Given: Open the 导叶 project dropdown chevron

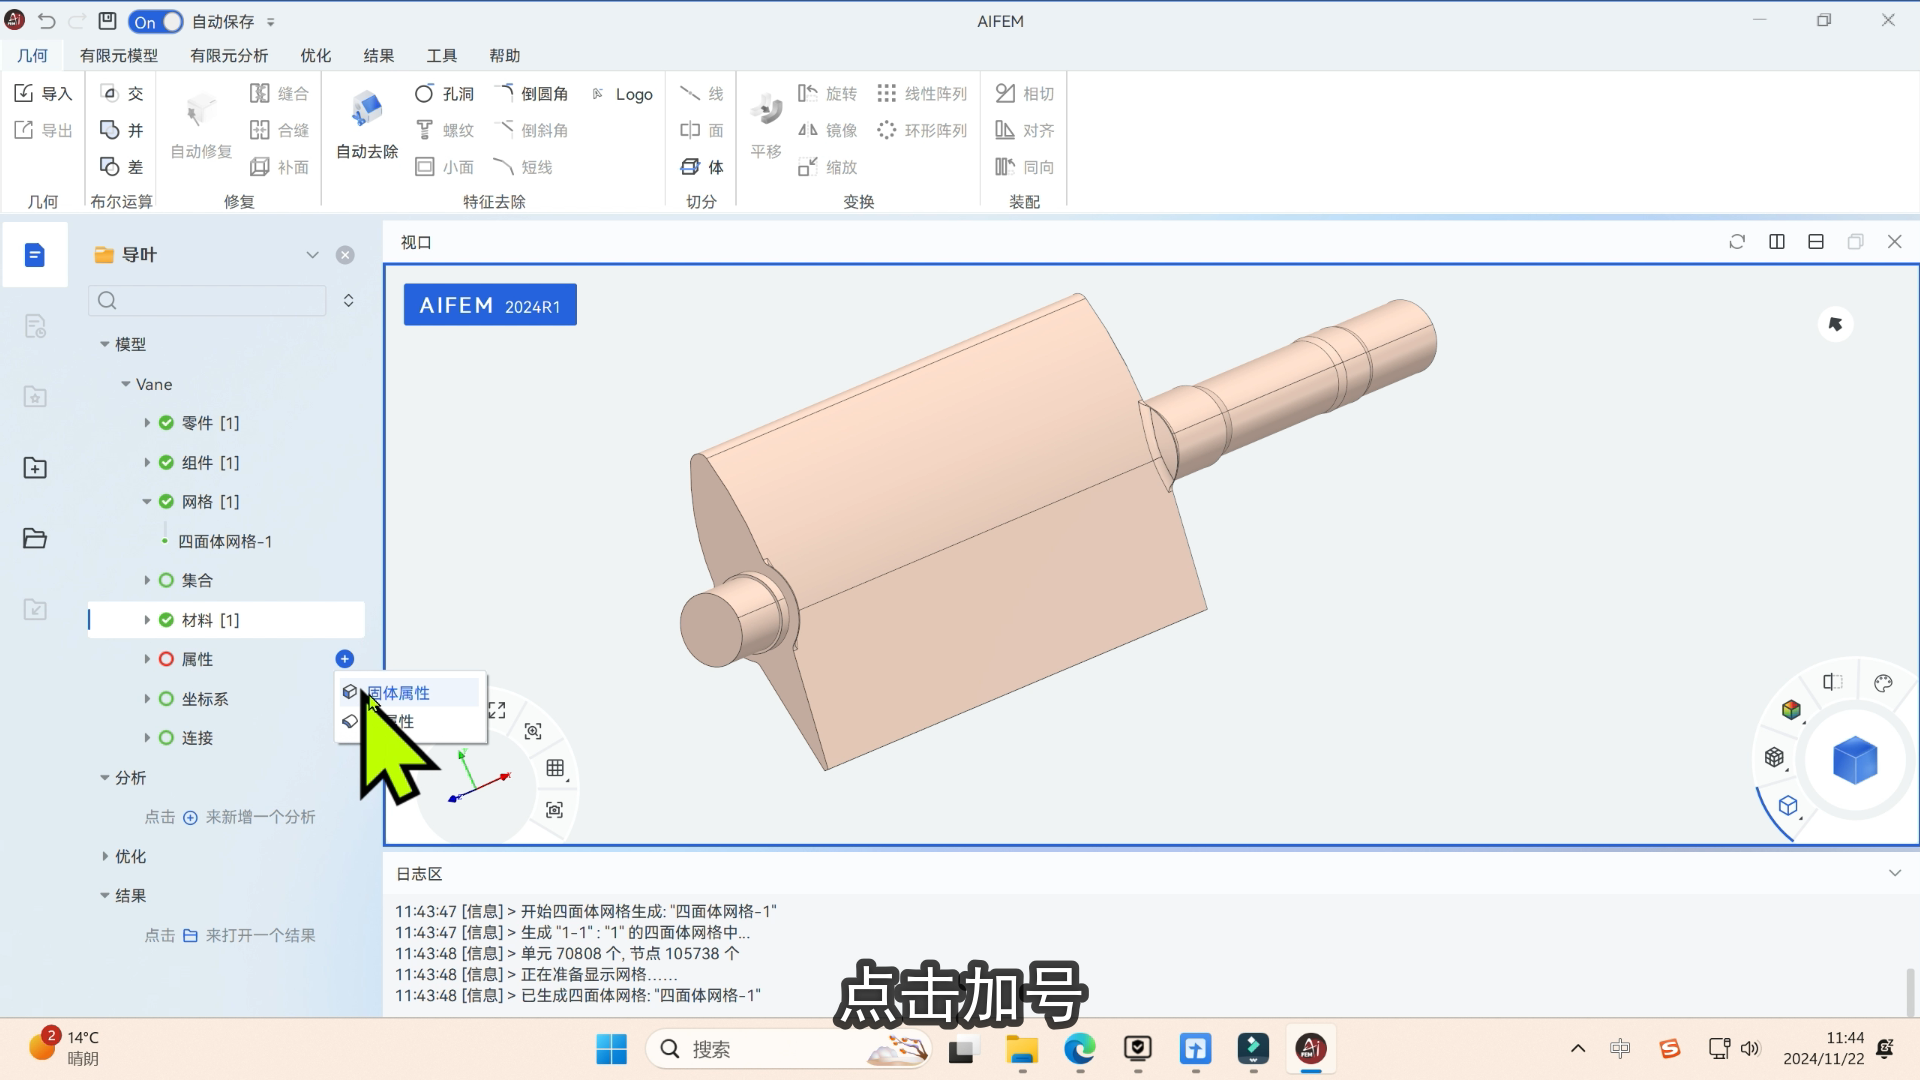Looking at the screenshot, I should tap(312, 255).
